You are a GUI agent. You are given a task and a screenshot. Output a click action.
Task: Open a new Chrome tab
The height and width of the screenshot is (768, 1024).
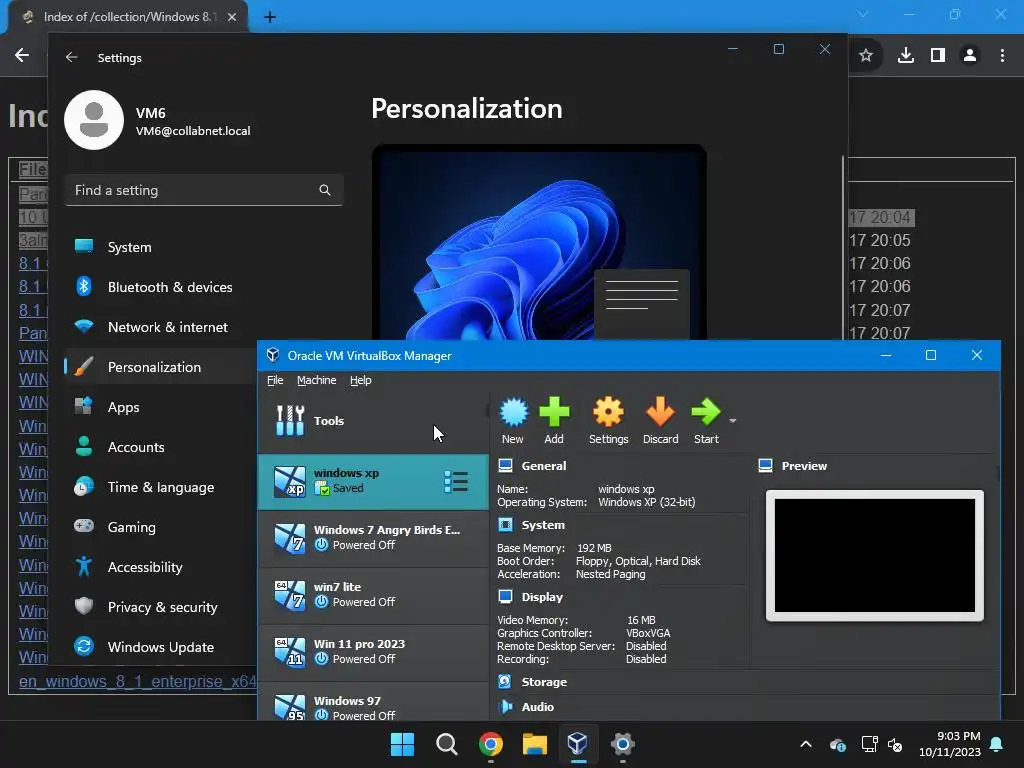point(270,17)
